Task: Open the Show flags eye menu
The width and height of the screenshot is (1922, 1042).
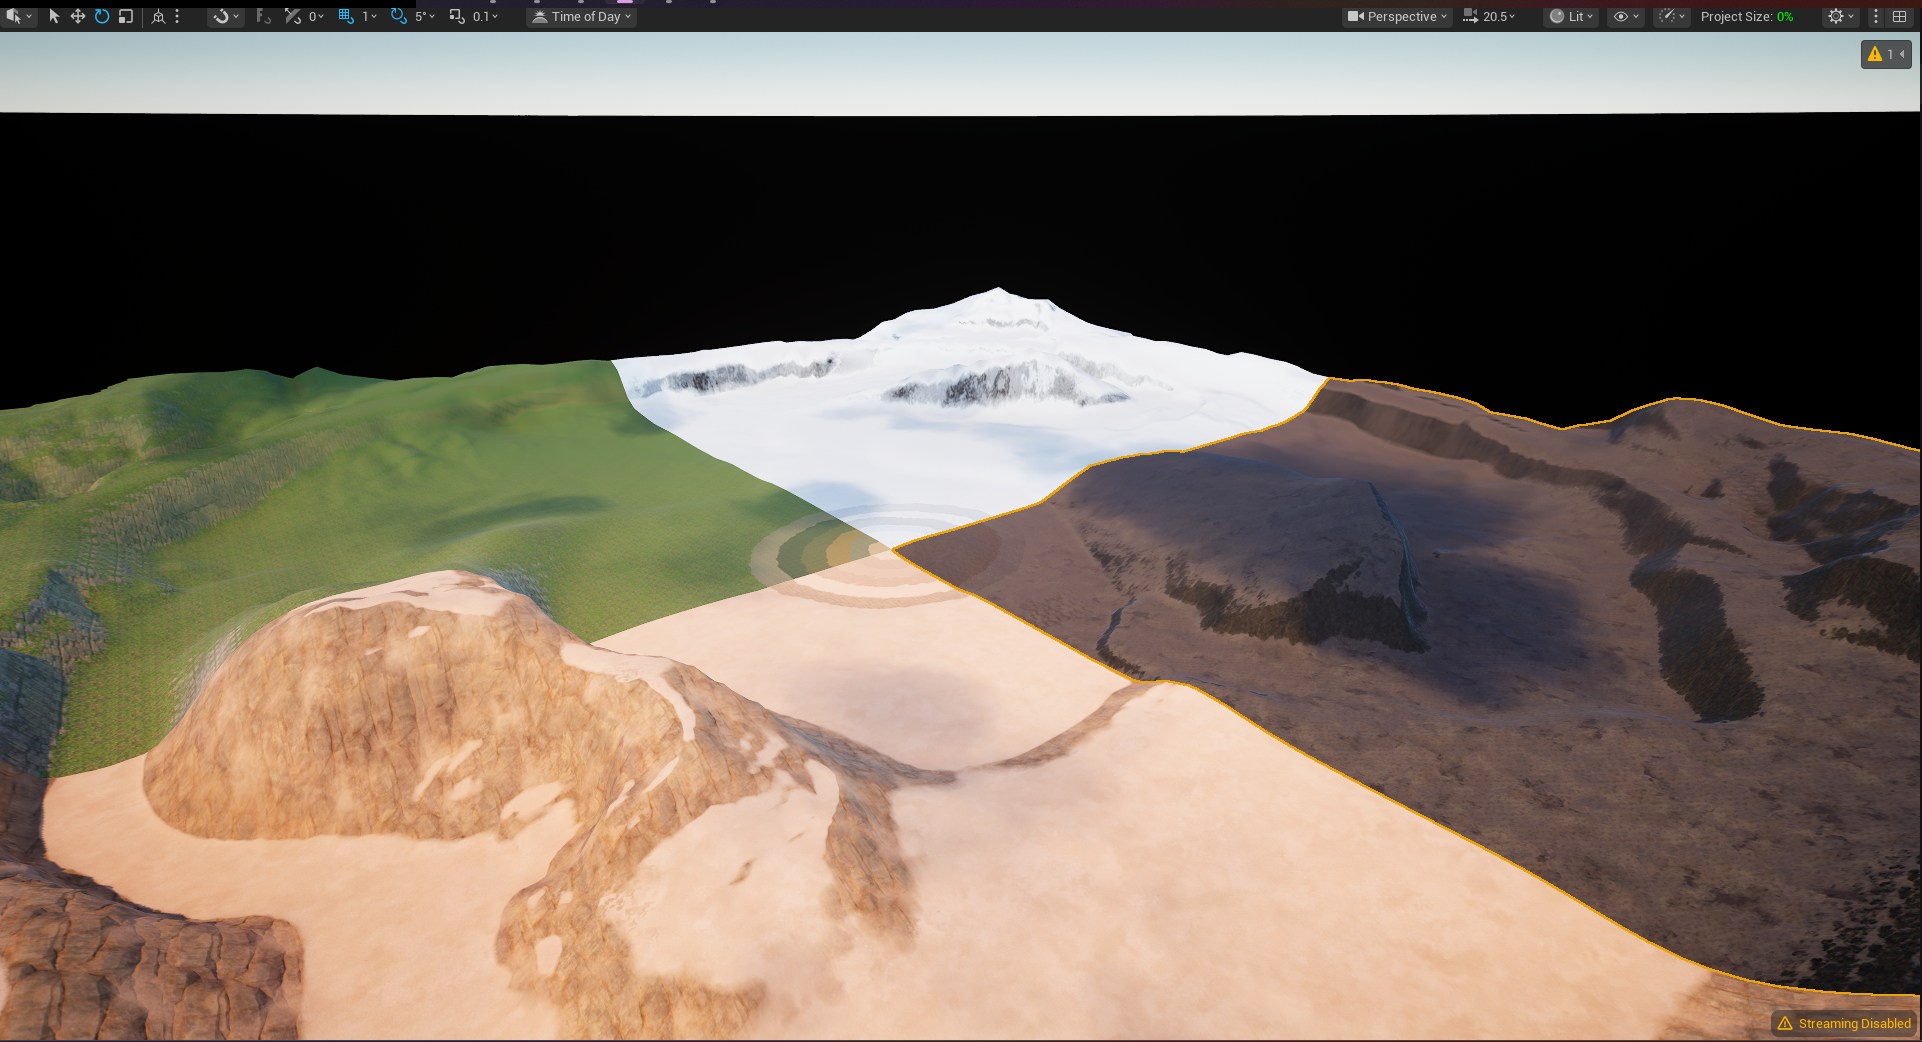Action: 1626,16
